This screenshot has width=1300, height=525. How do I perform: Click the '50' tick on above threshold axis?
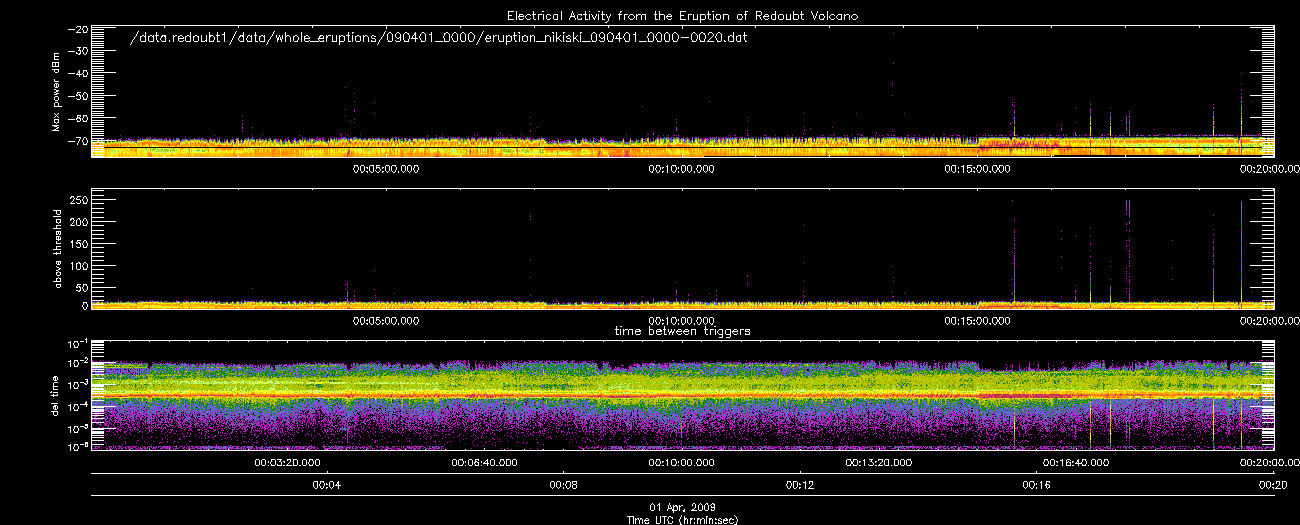(80, 287)
